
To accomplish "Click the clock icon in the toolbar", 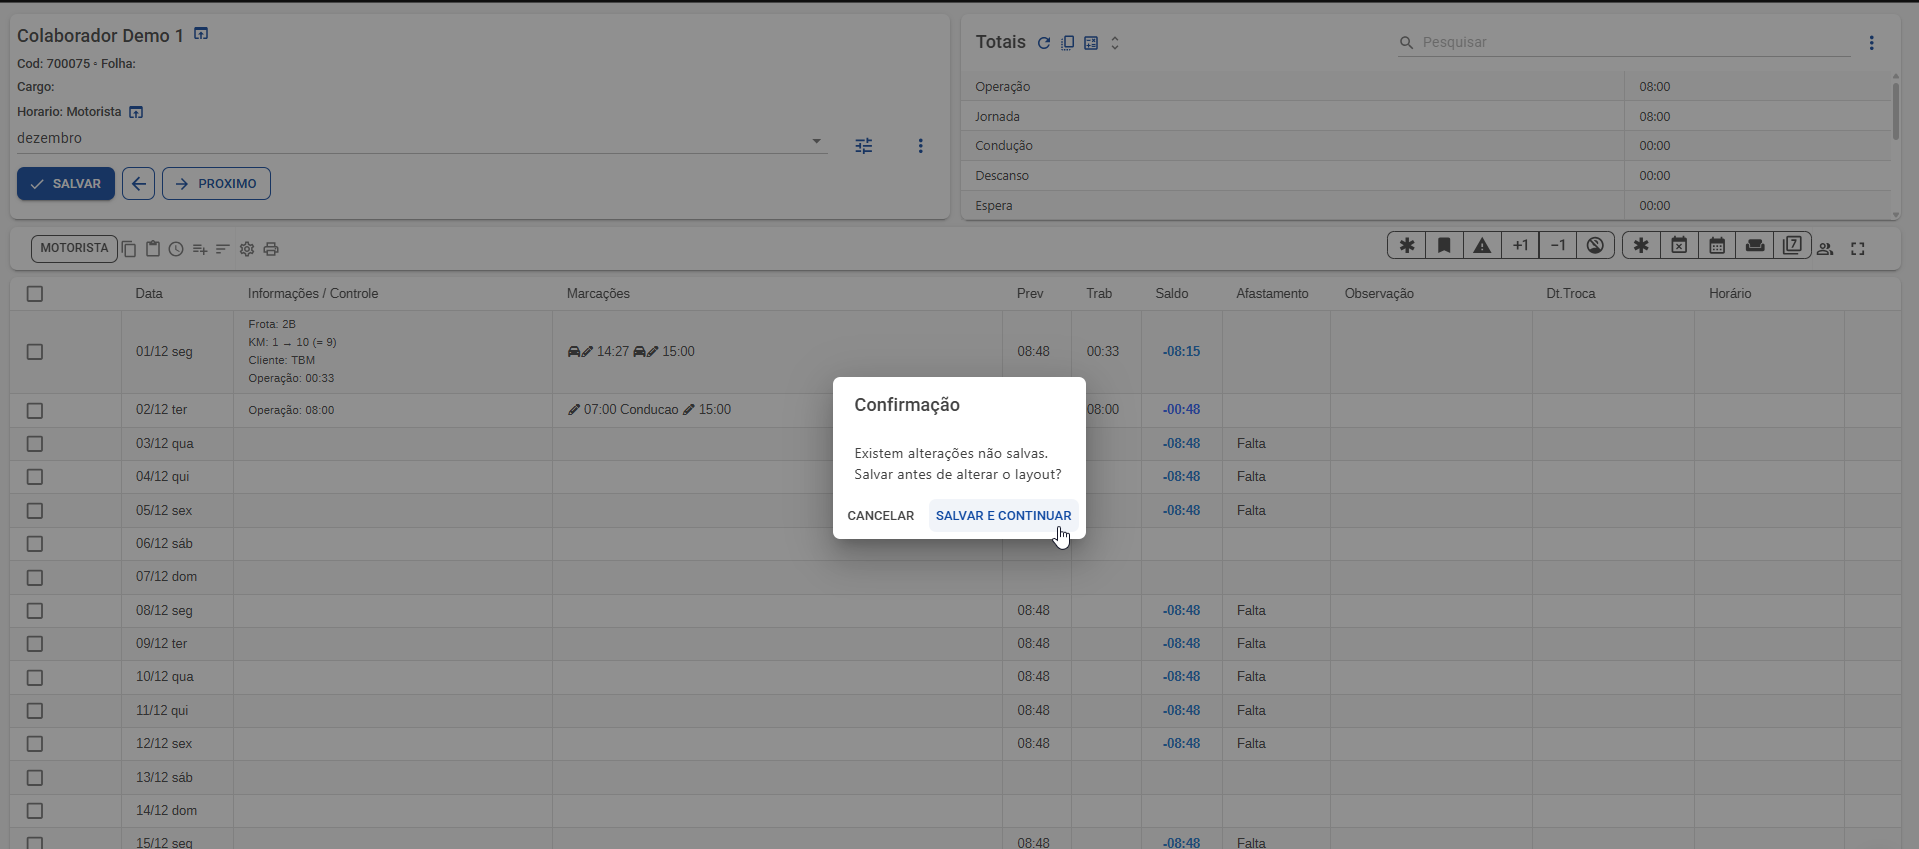I will [x=176, y=249].
